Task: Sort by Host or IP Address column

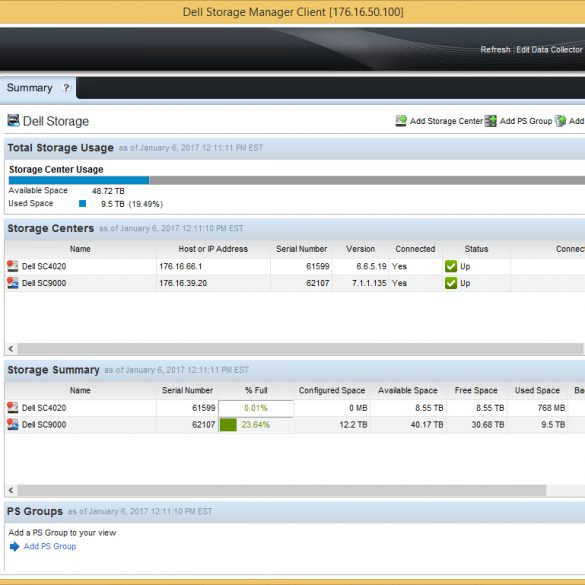Action: 213,249
